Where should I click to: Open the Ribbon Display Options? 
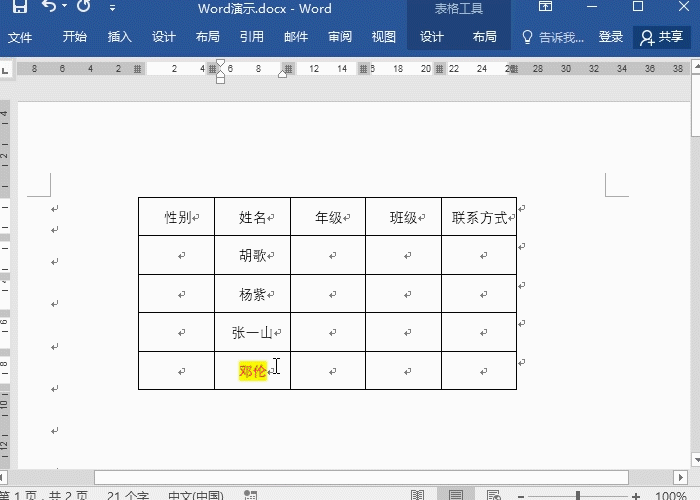coord(545,6)
